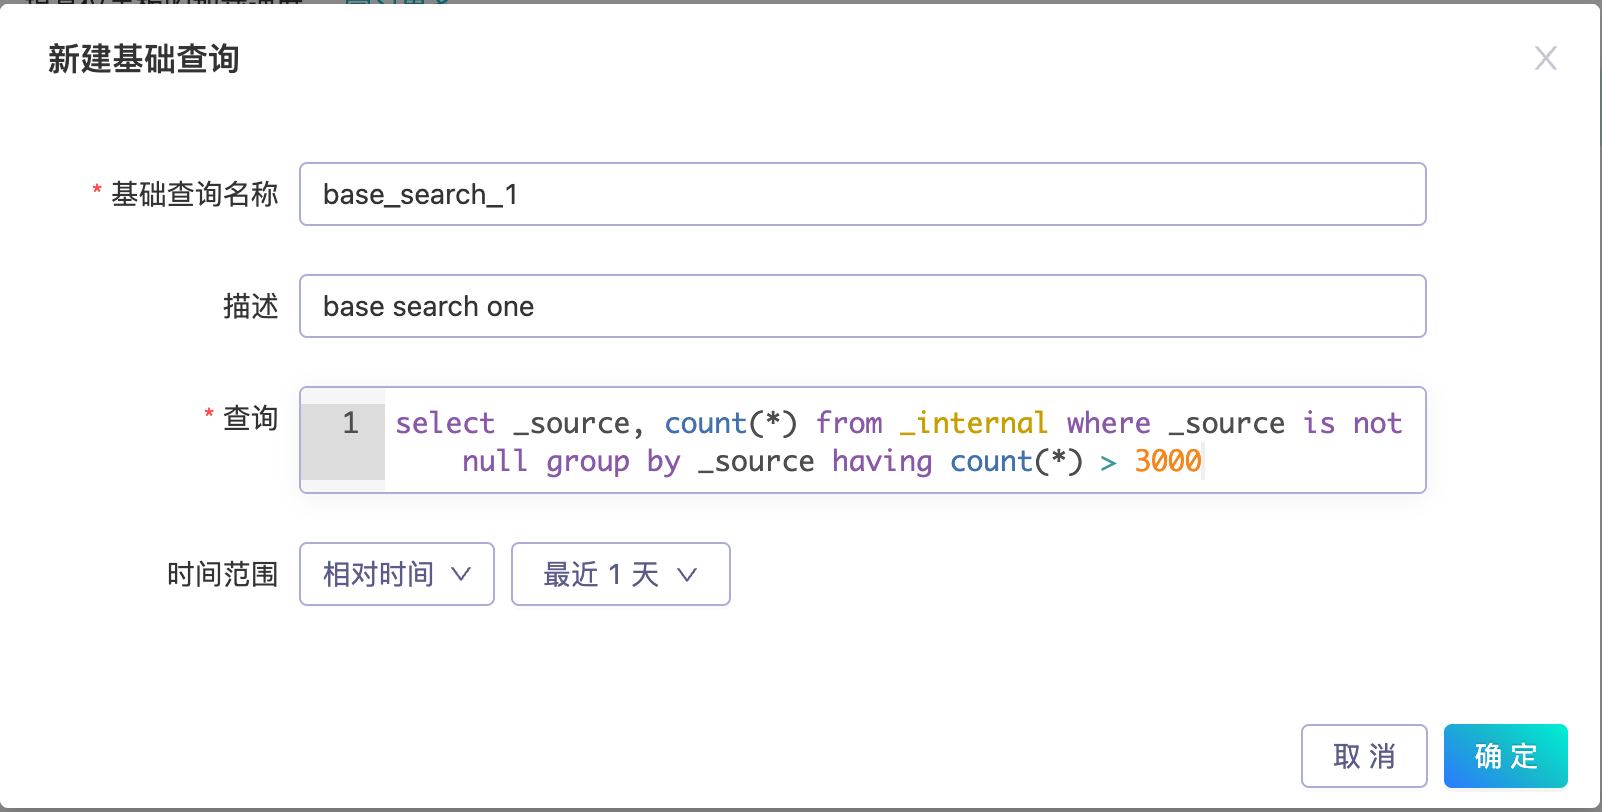Click inside the SQL query editor
This screenshot has height=812, width=1602.
pyautogui.click(x=862, y=440)
